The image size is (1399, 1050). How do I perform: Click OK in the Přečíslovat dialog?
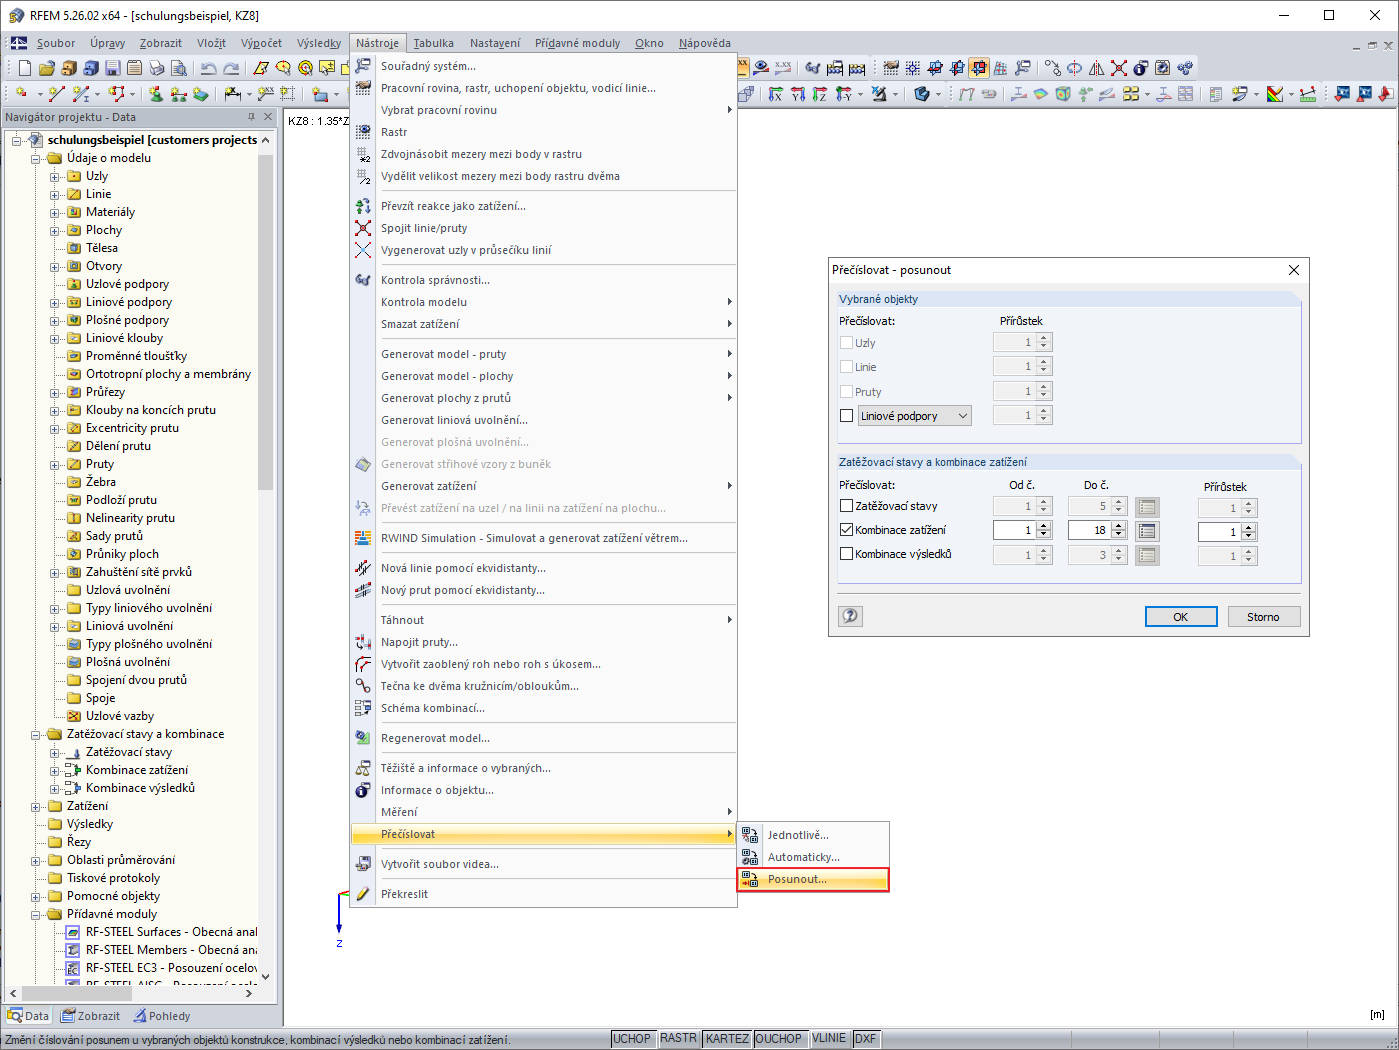(x=1181, y=617)
